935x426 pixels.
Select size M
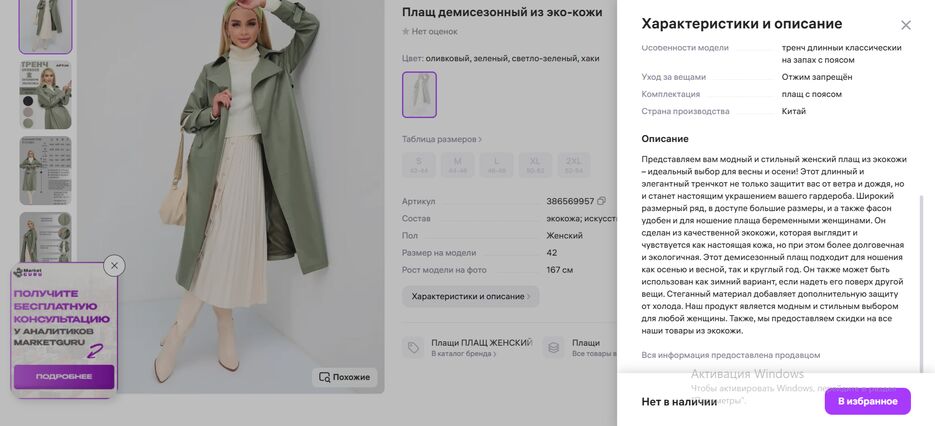[x=457, y=165]
